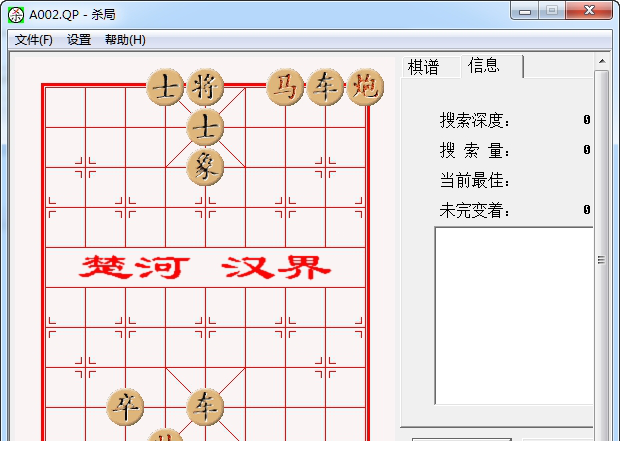Image resolution: width=620 pixels, height=458 pixels.
Task: Click the scrollbar up arrow
Action: [602, 61]
